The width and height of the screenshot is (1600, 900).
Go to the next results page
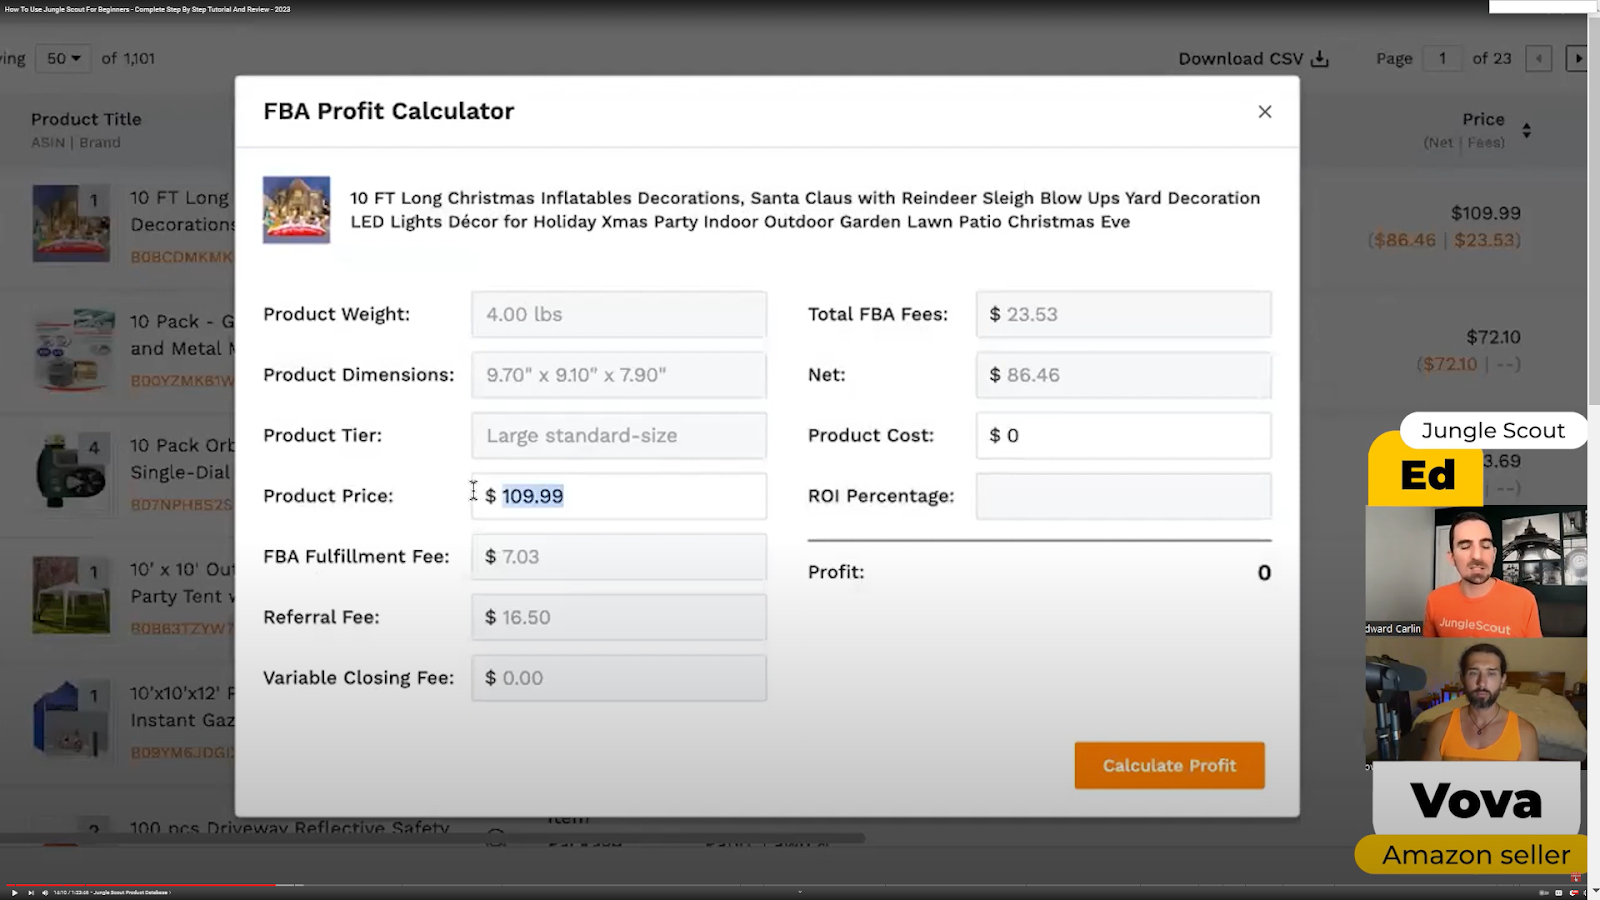(x=1577, y=59)
